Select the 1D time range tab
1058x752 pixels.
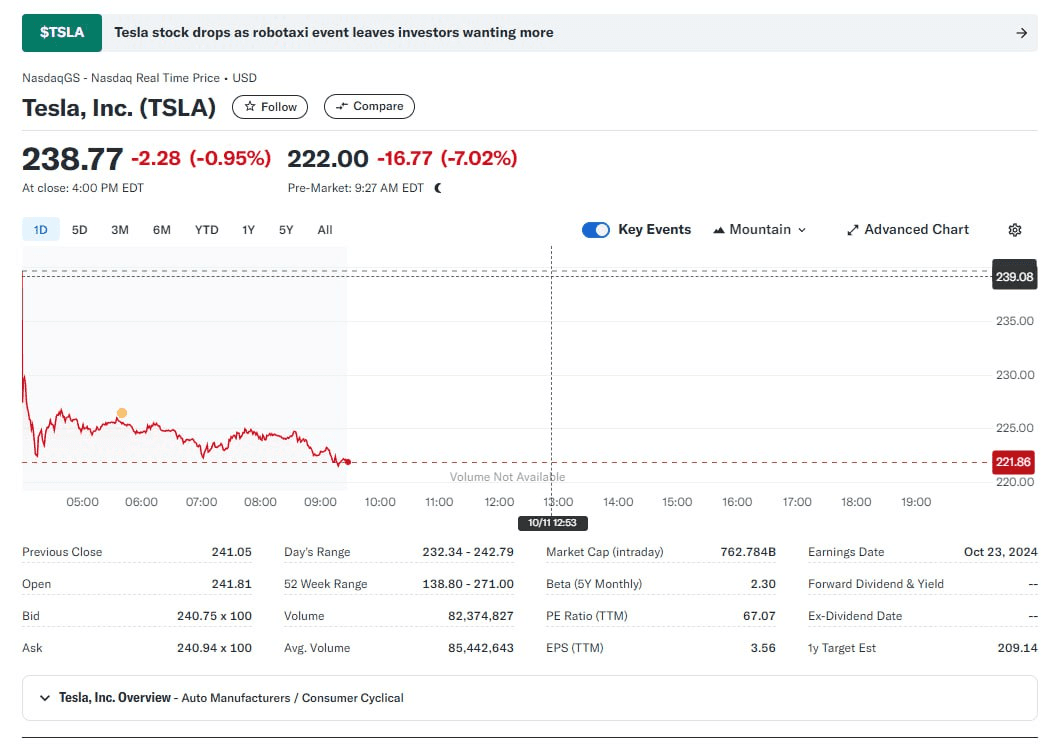pos(41,230)
